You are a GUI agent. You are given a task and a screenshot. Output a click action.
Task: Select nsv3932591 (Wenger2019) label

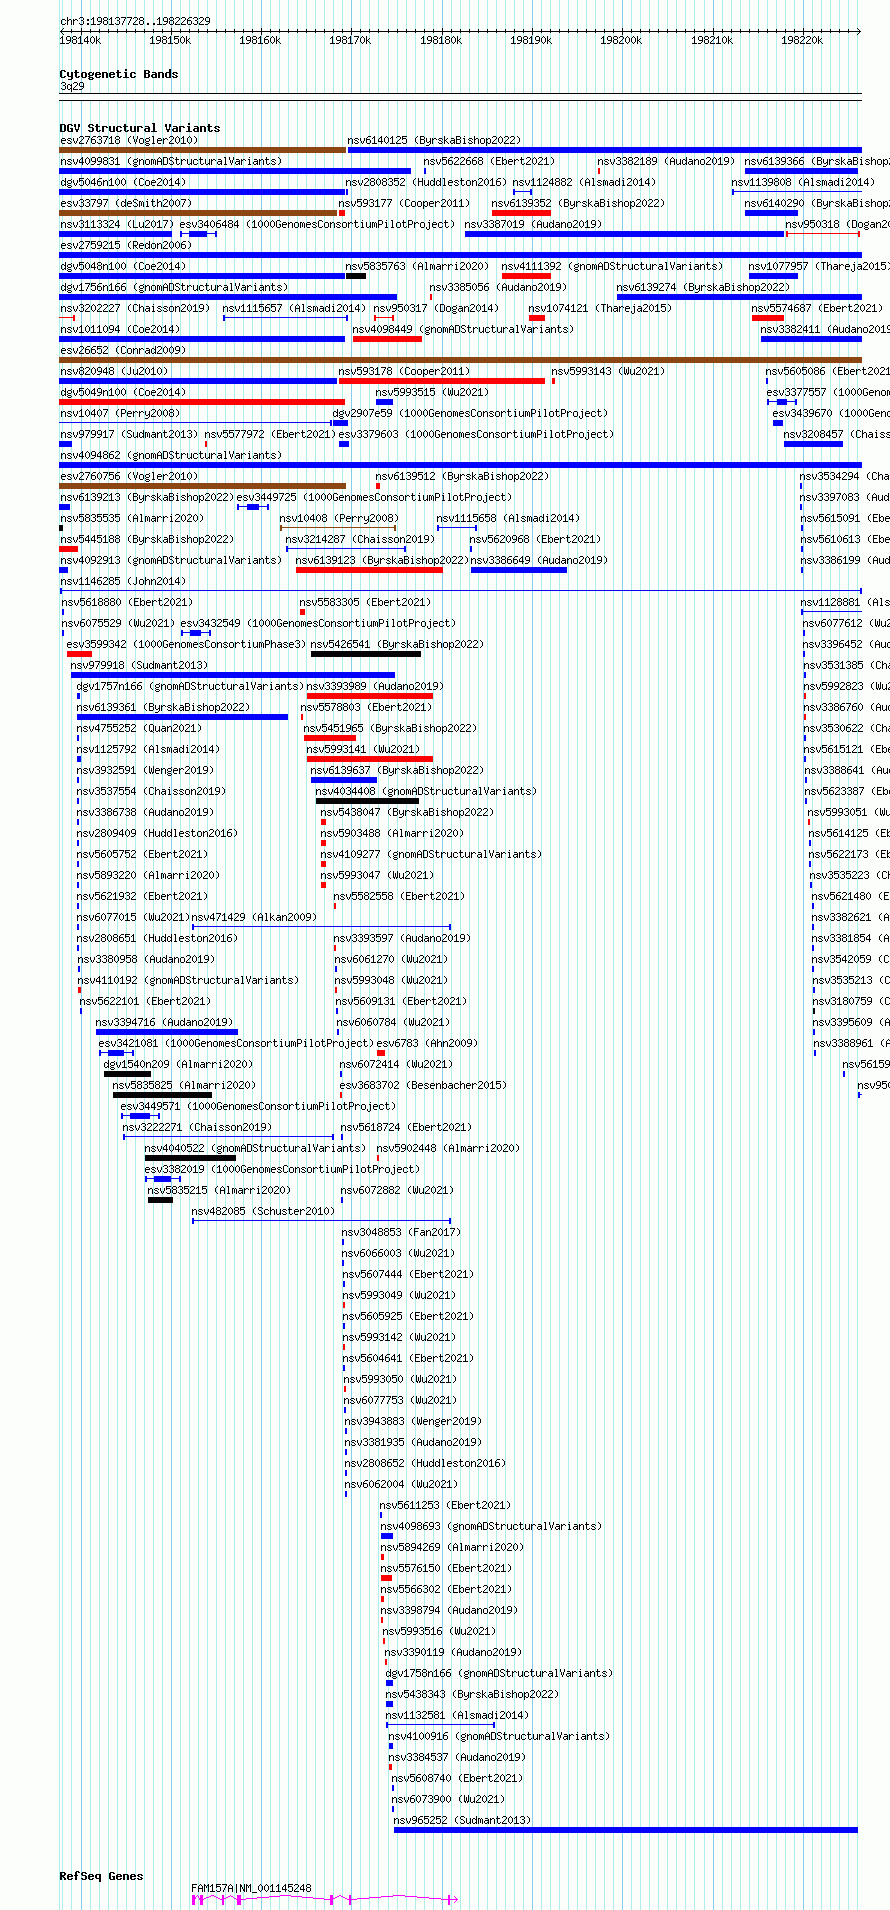(146, 770)
